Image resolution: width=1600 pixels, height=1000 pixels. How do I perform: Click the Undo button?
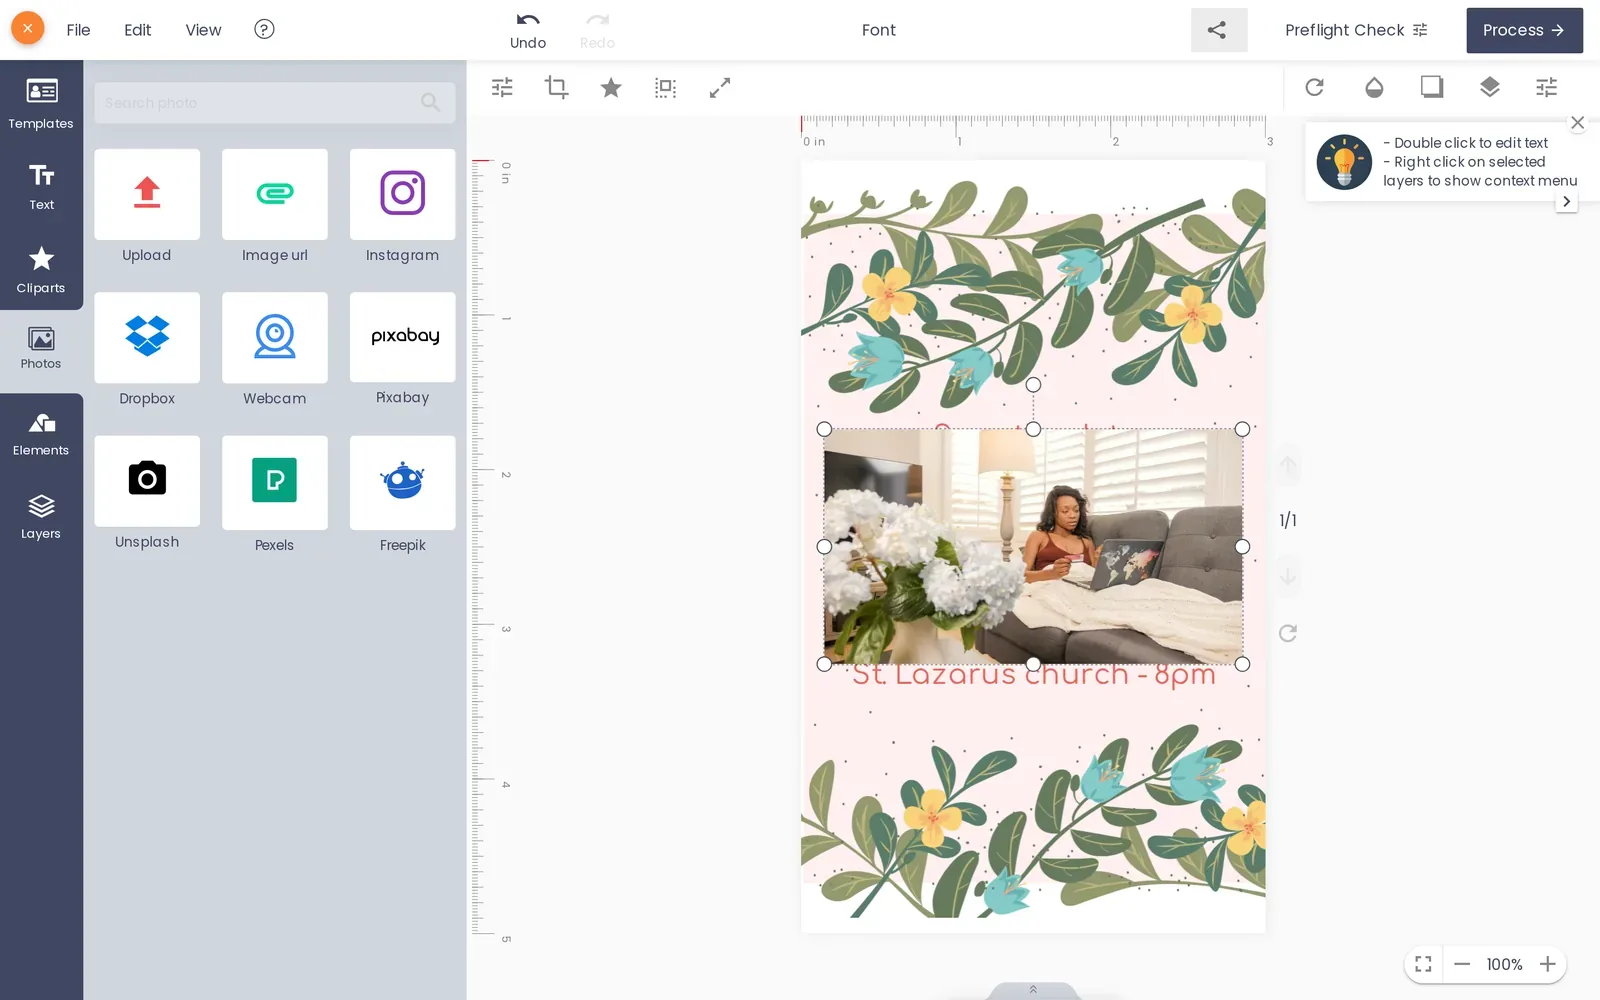(528, 31)
